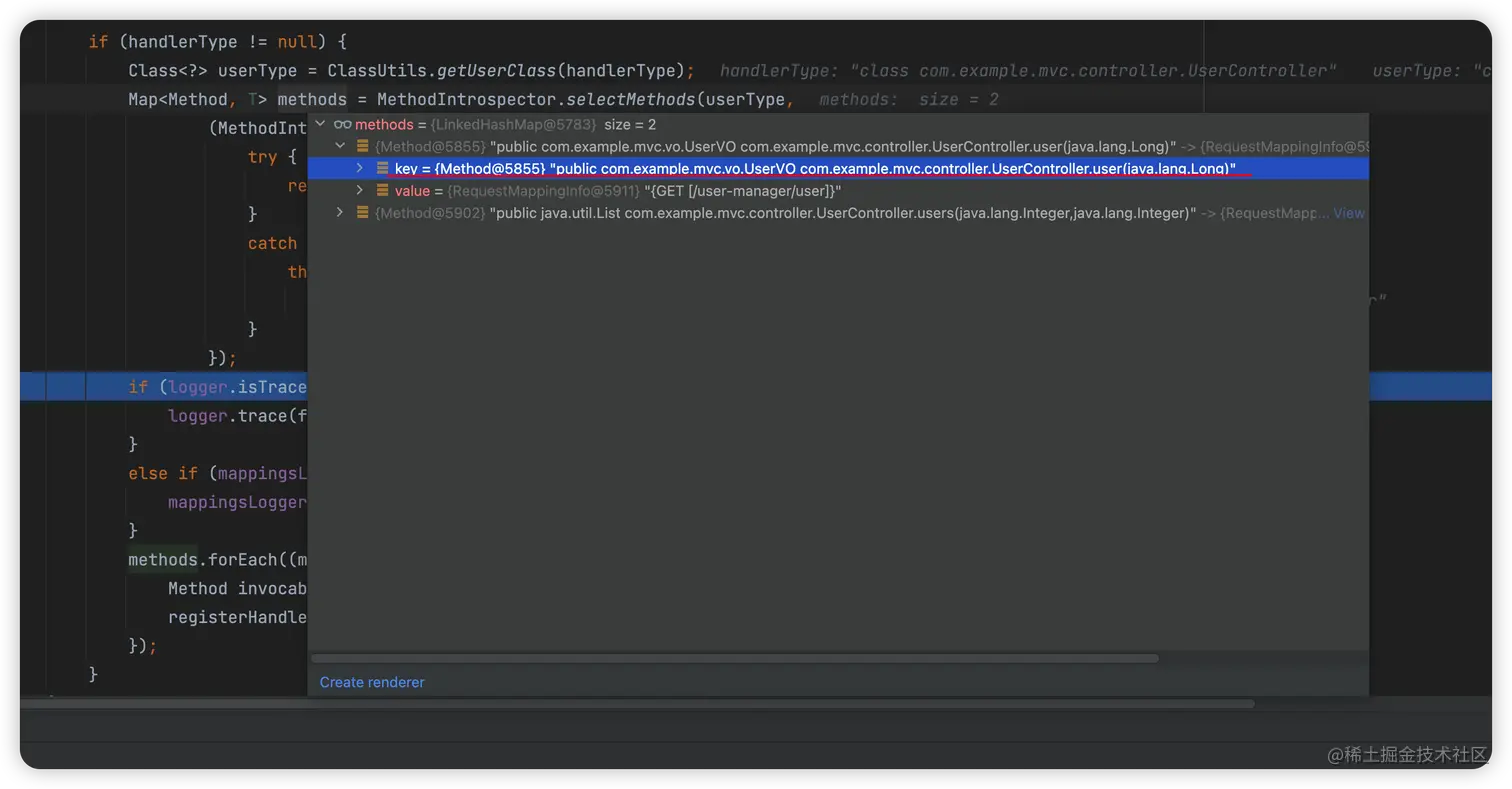
Task: Click the "catch" keyword line
Action: click(x=272, y=243)
